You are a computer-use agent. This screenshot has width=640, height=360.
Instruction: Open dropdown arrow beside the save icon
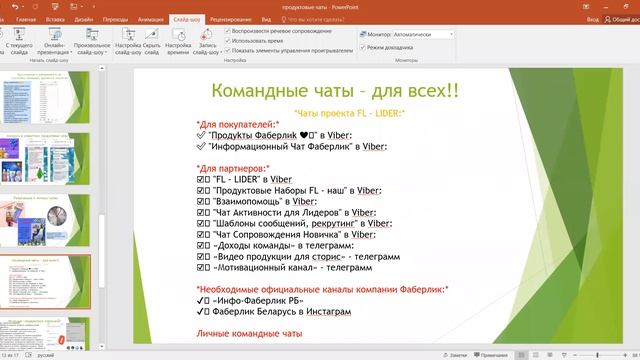coord(82,7)
